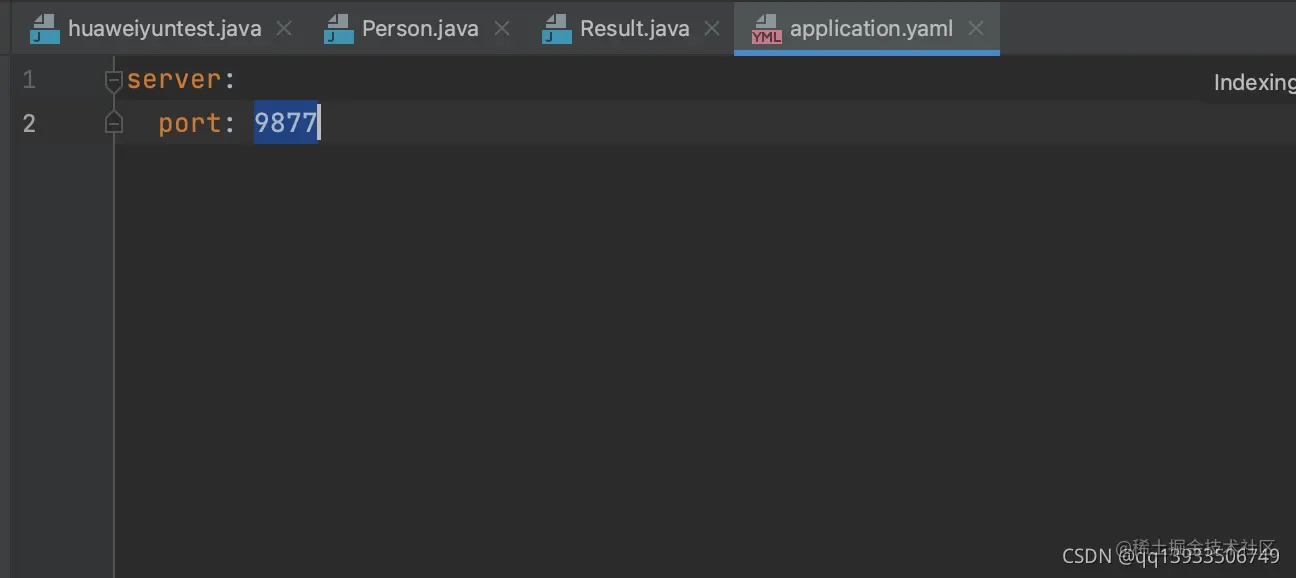Click line number 1 in the gutter
The width and height of the screenshot is (1296, 578).
[29, 80]
